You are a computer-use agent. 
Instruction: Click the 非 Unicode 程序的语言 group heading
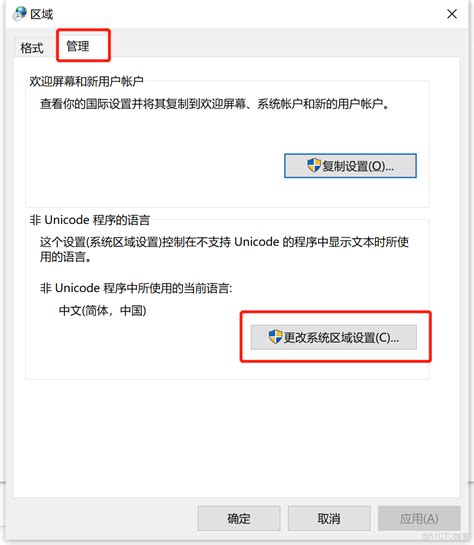click(x=90, y=220)
